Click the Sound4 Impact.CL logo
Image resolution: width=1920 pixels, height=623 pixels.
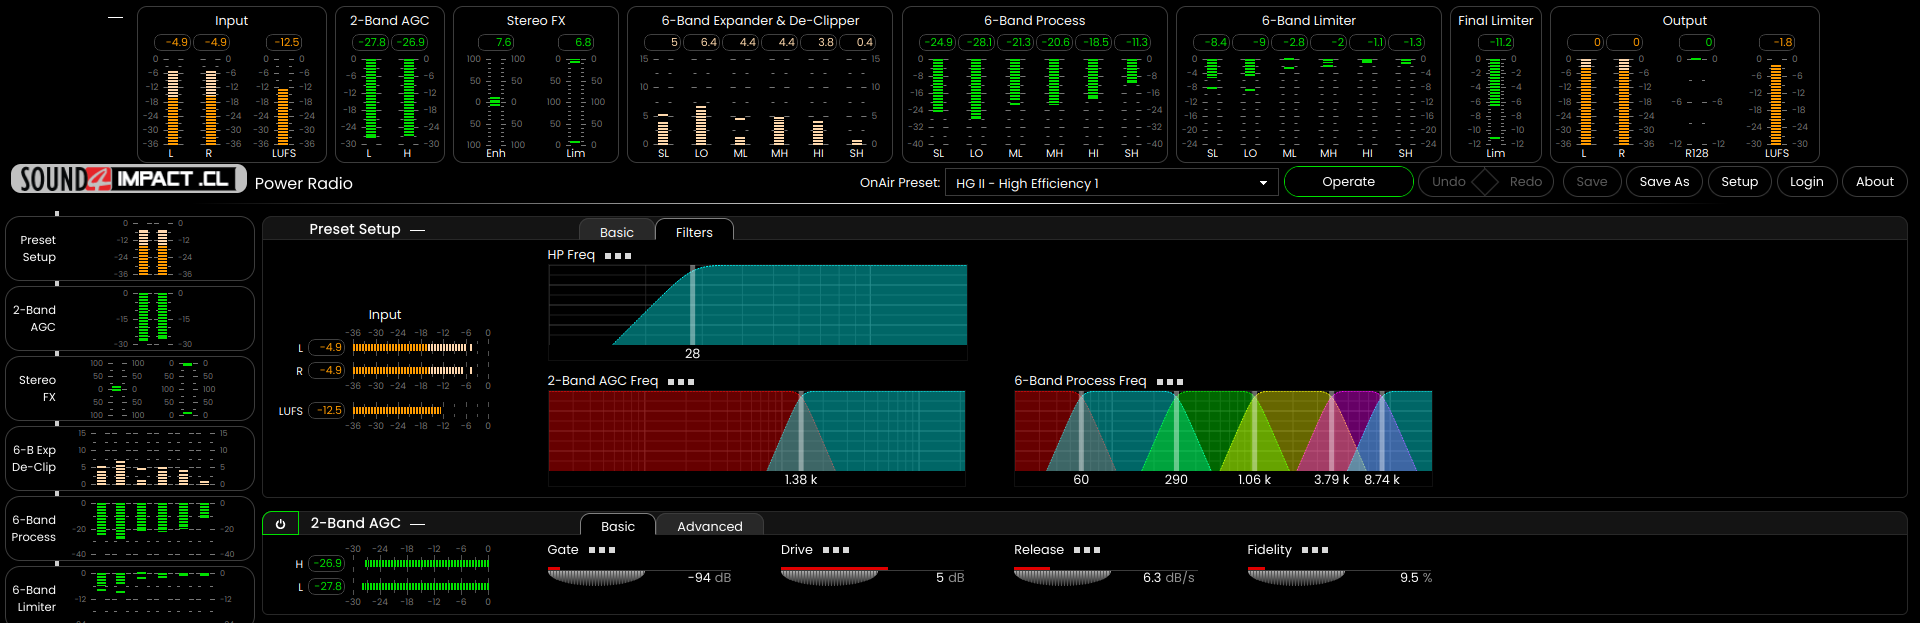tap(128, 179)
